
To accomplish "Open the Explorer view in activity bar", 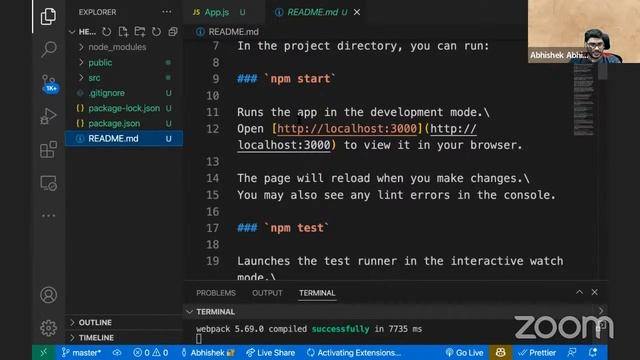I will tap(48, 16).
